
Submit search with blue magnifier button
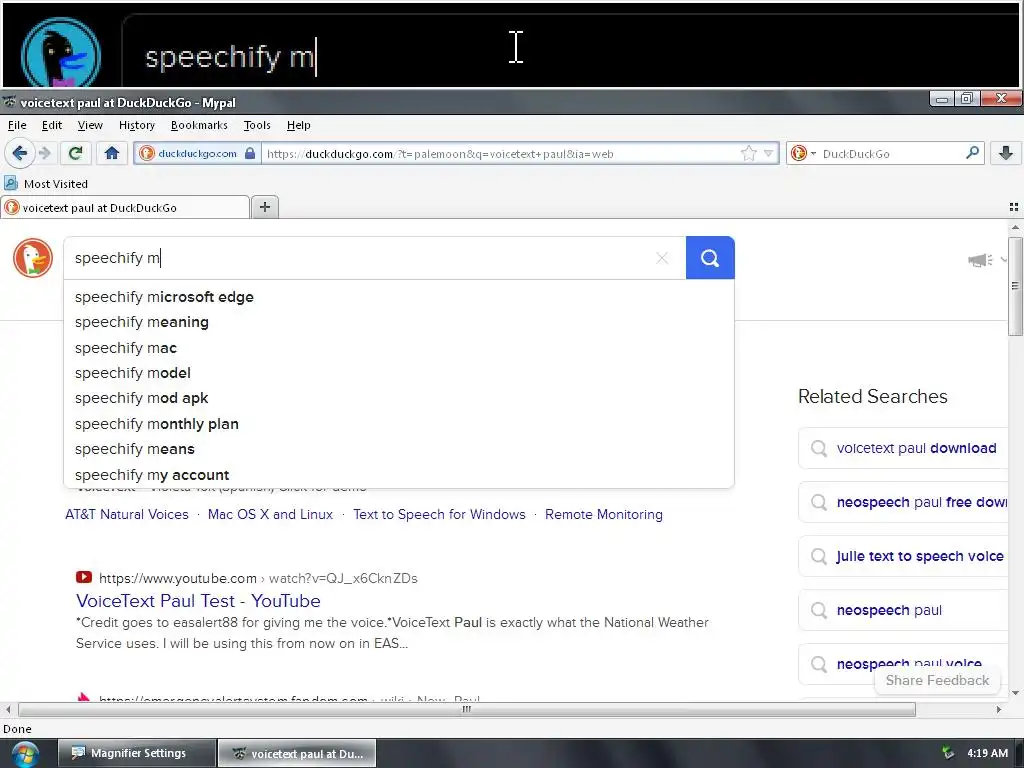[x=710, y=258]
